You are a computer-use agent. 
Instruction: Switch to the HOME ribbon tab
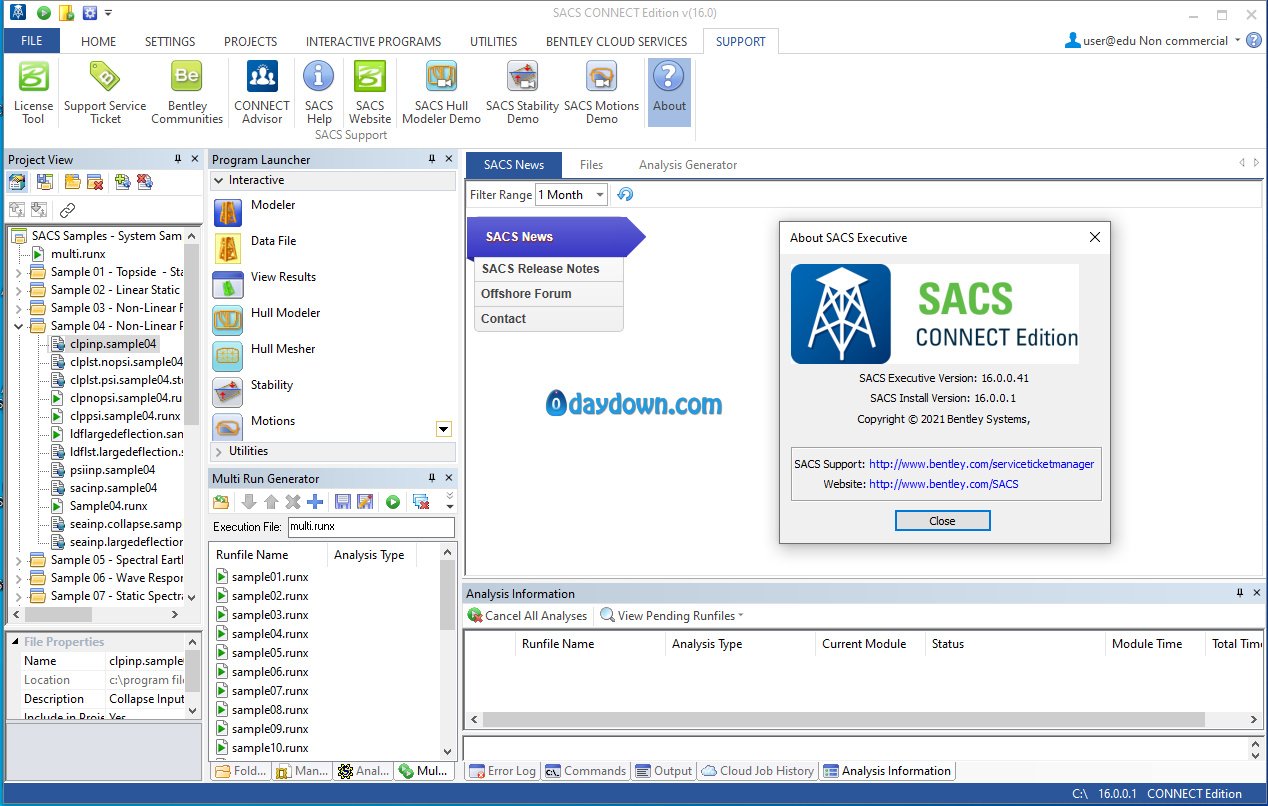tap(98, 42)
